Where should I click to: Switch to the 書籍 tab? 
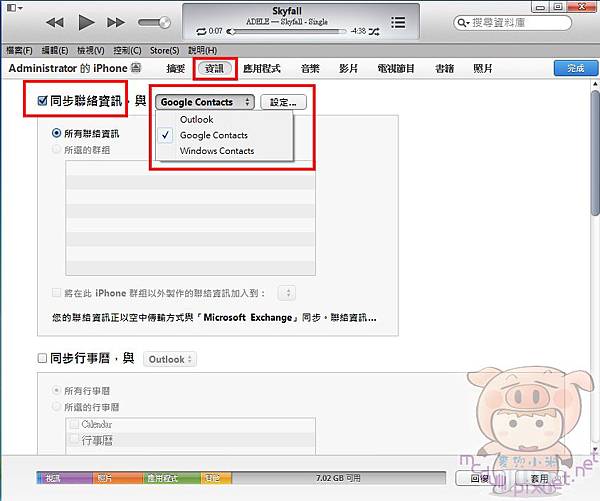point(444,69)
